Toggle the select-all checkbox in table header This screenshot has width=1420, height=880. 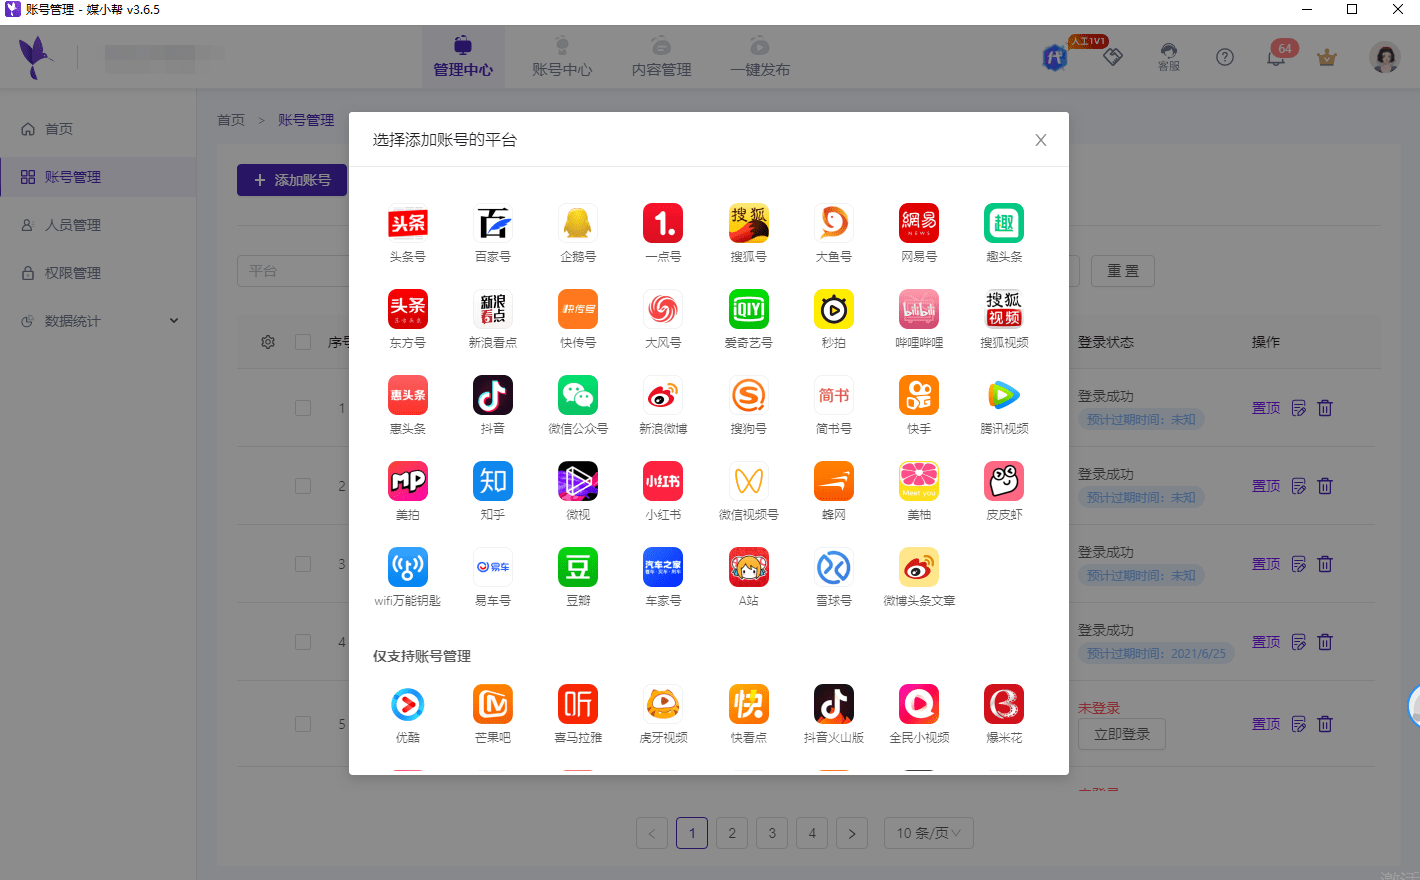tap(303, 342)
